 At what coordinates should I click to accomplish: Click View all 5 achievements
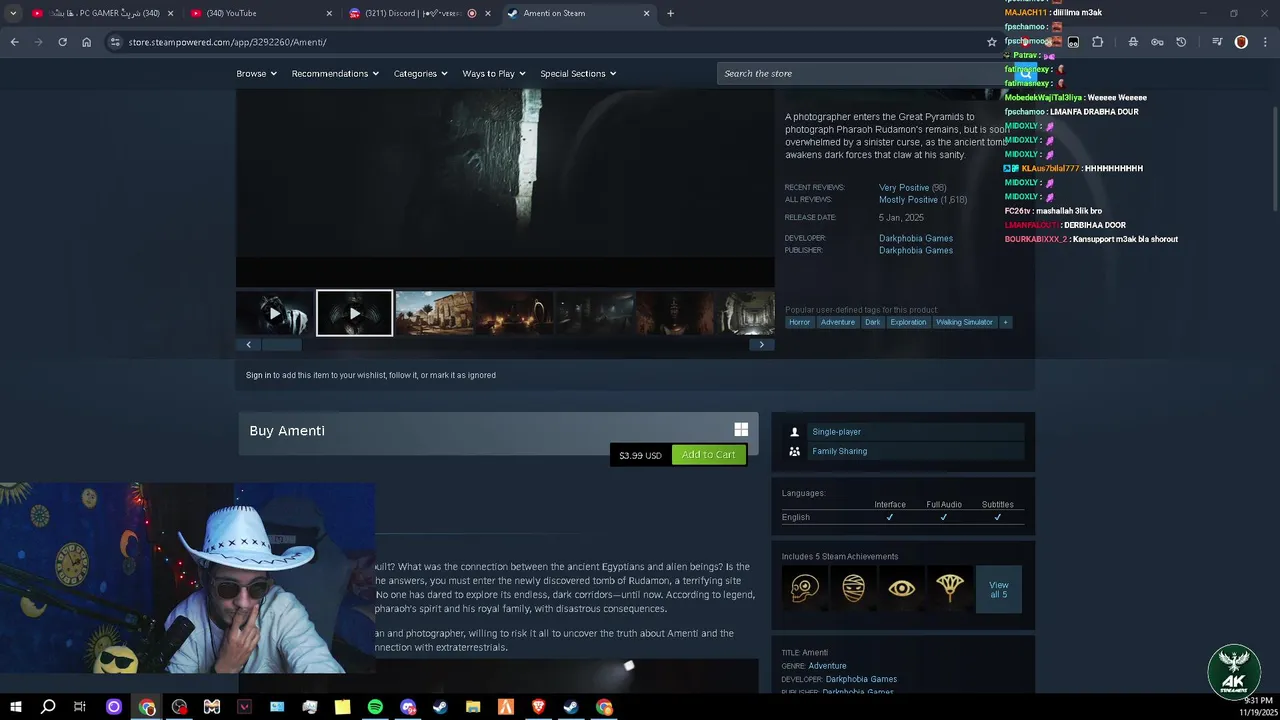[998, 589]
